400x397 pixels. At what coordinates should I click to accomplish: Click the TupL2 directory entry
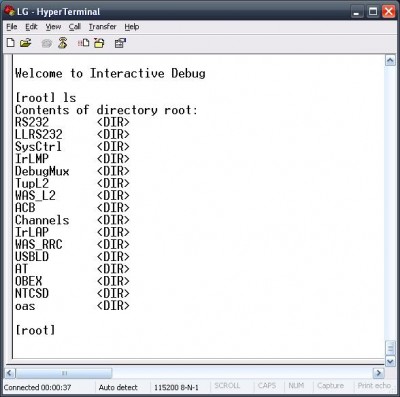coord(32,183)
